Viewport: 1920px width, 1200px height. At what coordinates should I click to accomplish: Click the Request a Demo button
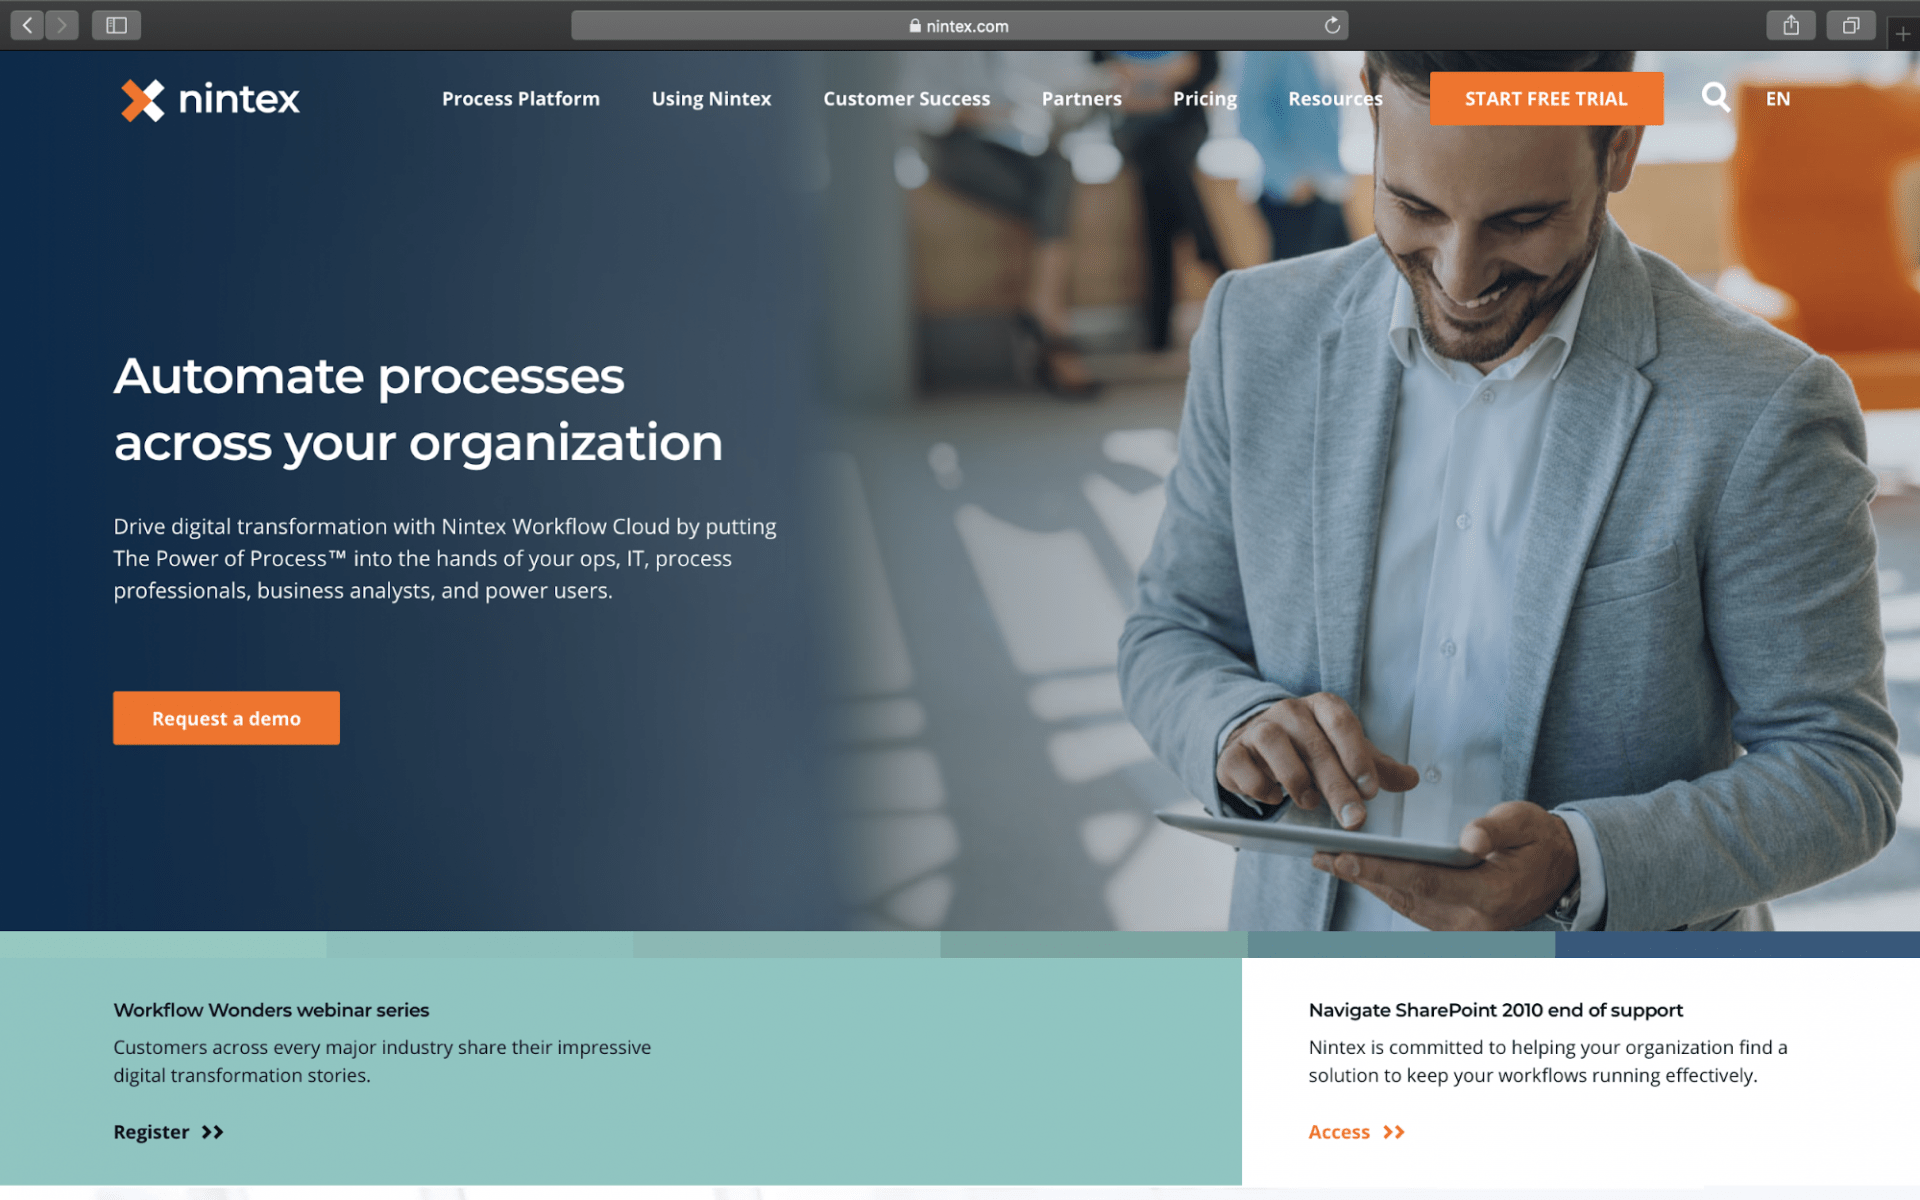pos(225,718)
